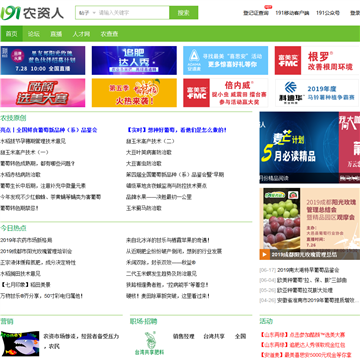Click the shark cartoon thumbnail under 营销

pos(20,344)
